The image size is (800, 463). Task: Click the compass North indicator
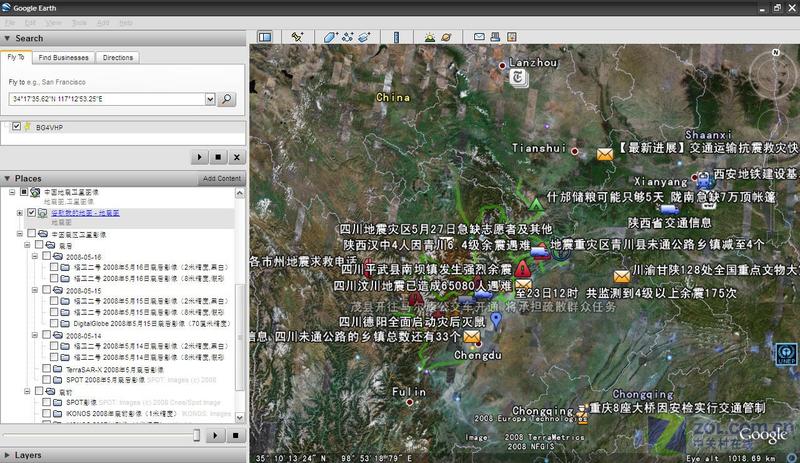(776, 53)
